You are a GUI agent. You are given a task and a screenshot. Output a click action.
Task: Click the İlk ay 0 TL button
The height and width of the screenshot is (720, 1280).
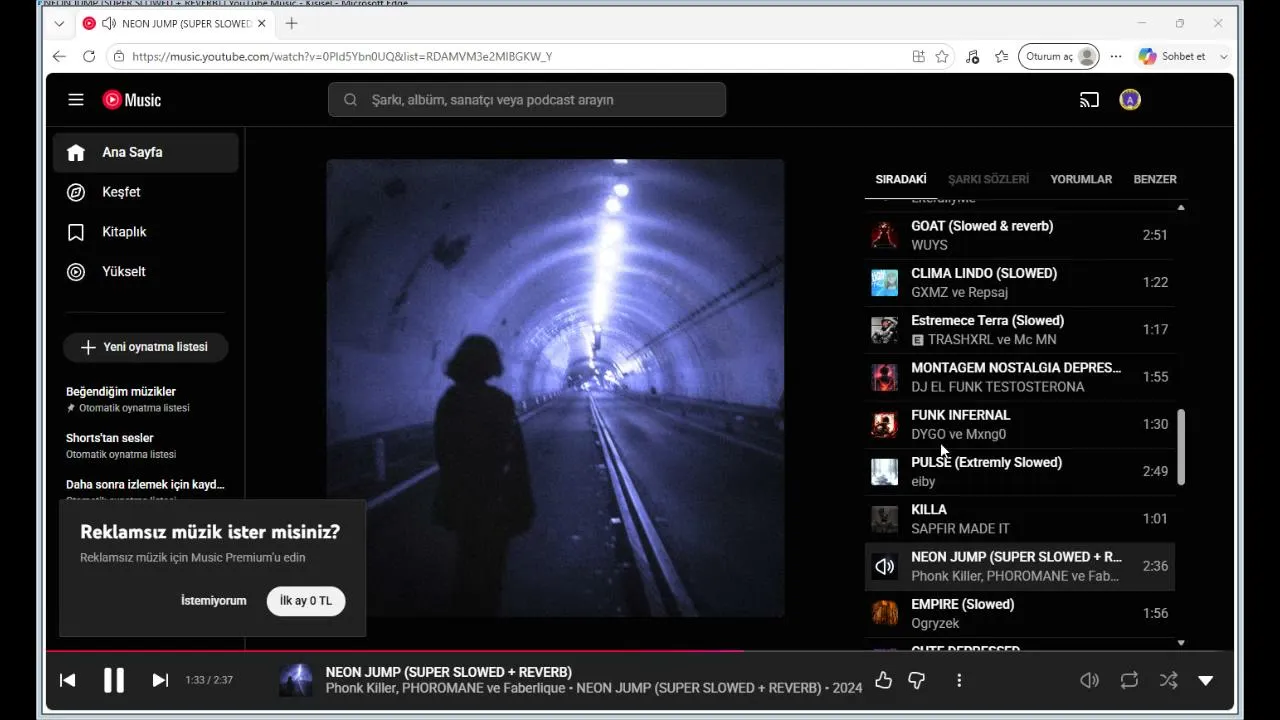pyautogui.click(x=306, y=601)
